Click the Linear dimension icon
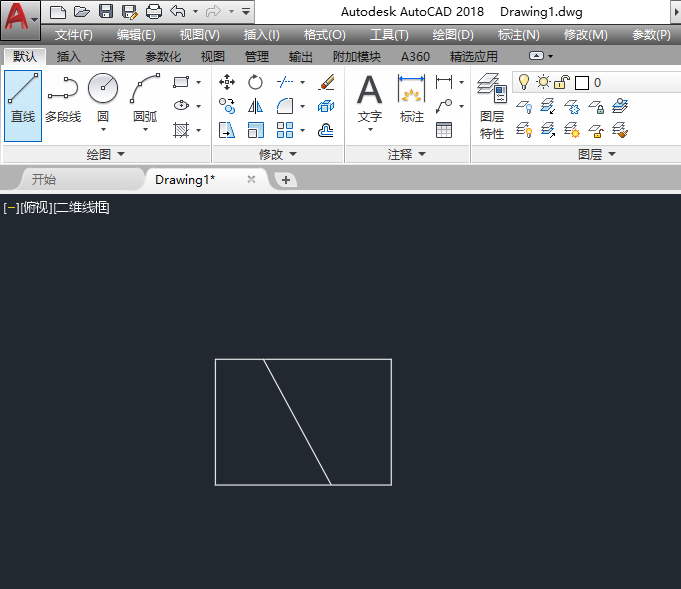Viewport: 681px width, 589px height. tap(444, 82)
